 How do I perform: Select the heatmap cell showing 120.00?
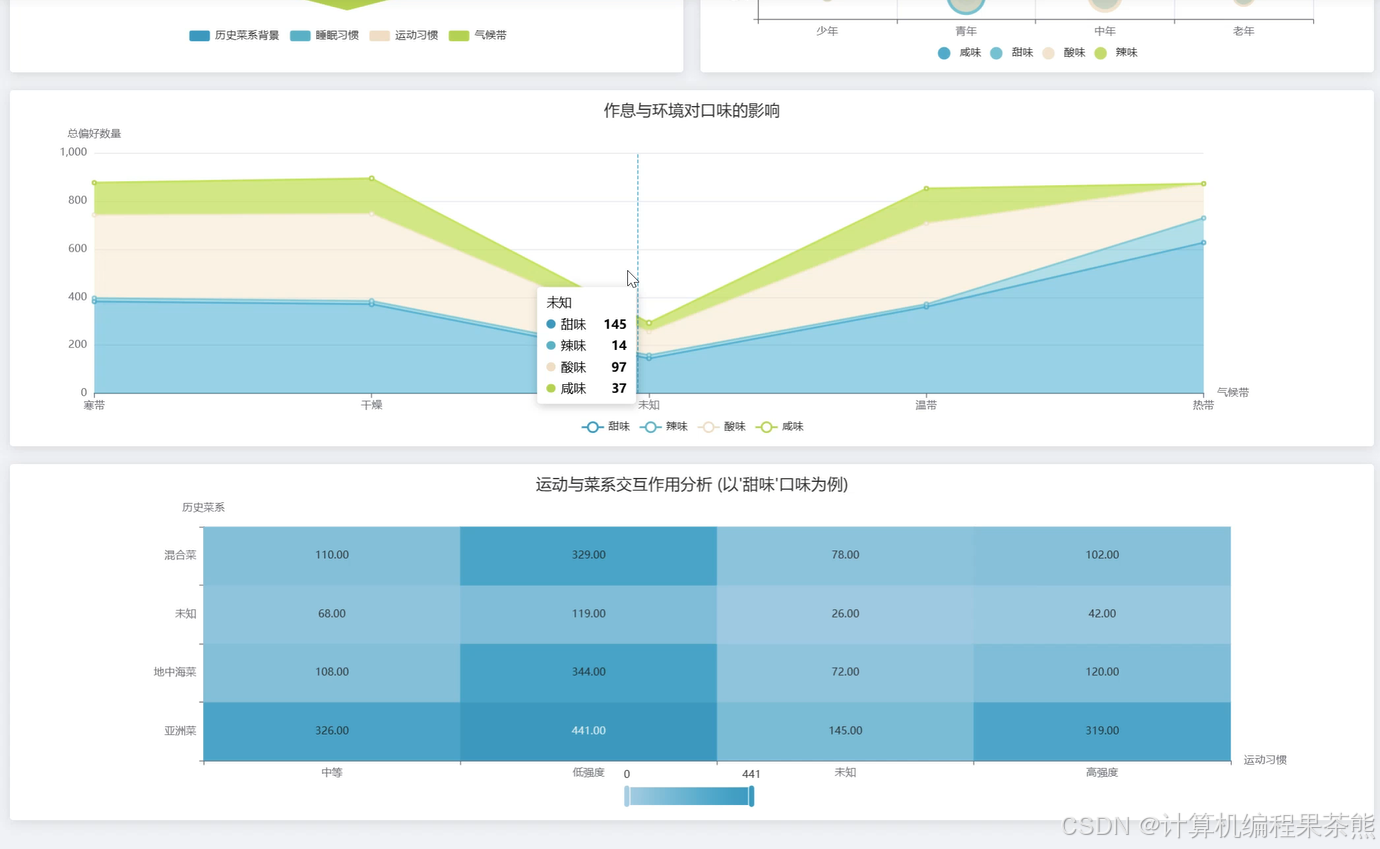(1102, 672)
